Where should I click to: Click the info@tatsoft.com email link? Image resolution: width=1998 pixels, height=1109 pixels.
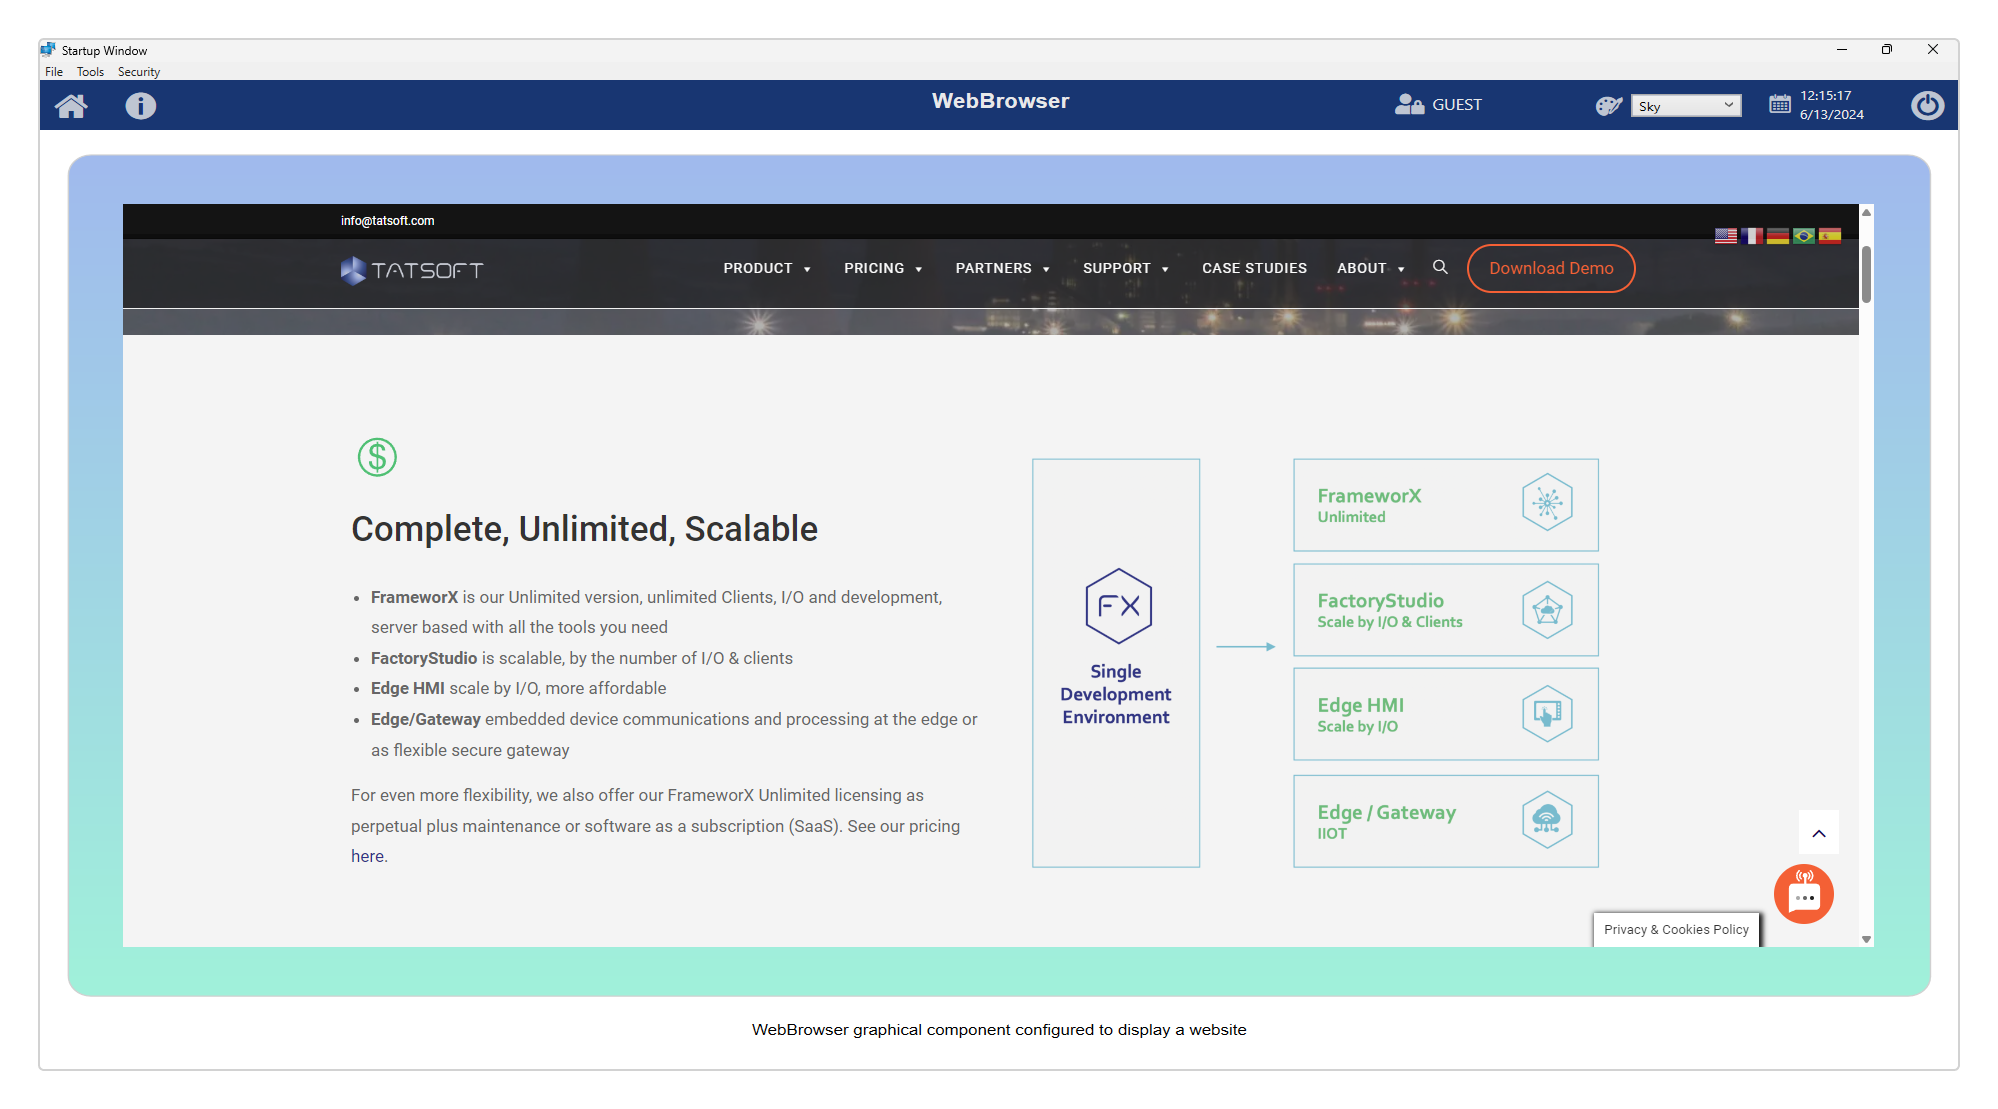(387, 221)
